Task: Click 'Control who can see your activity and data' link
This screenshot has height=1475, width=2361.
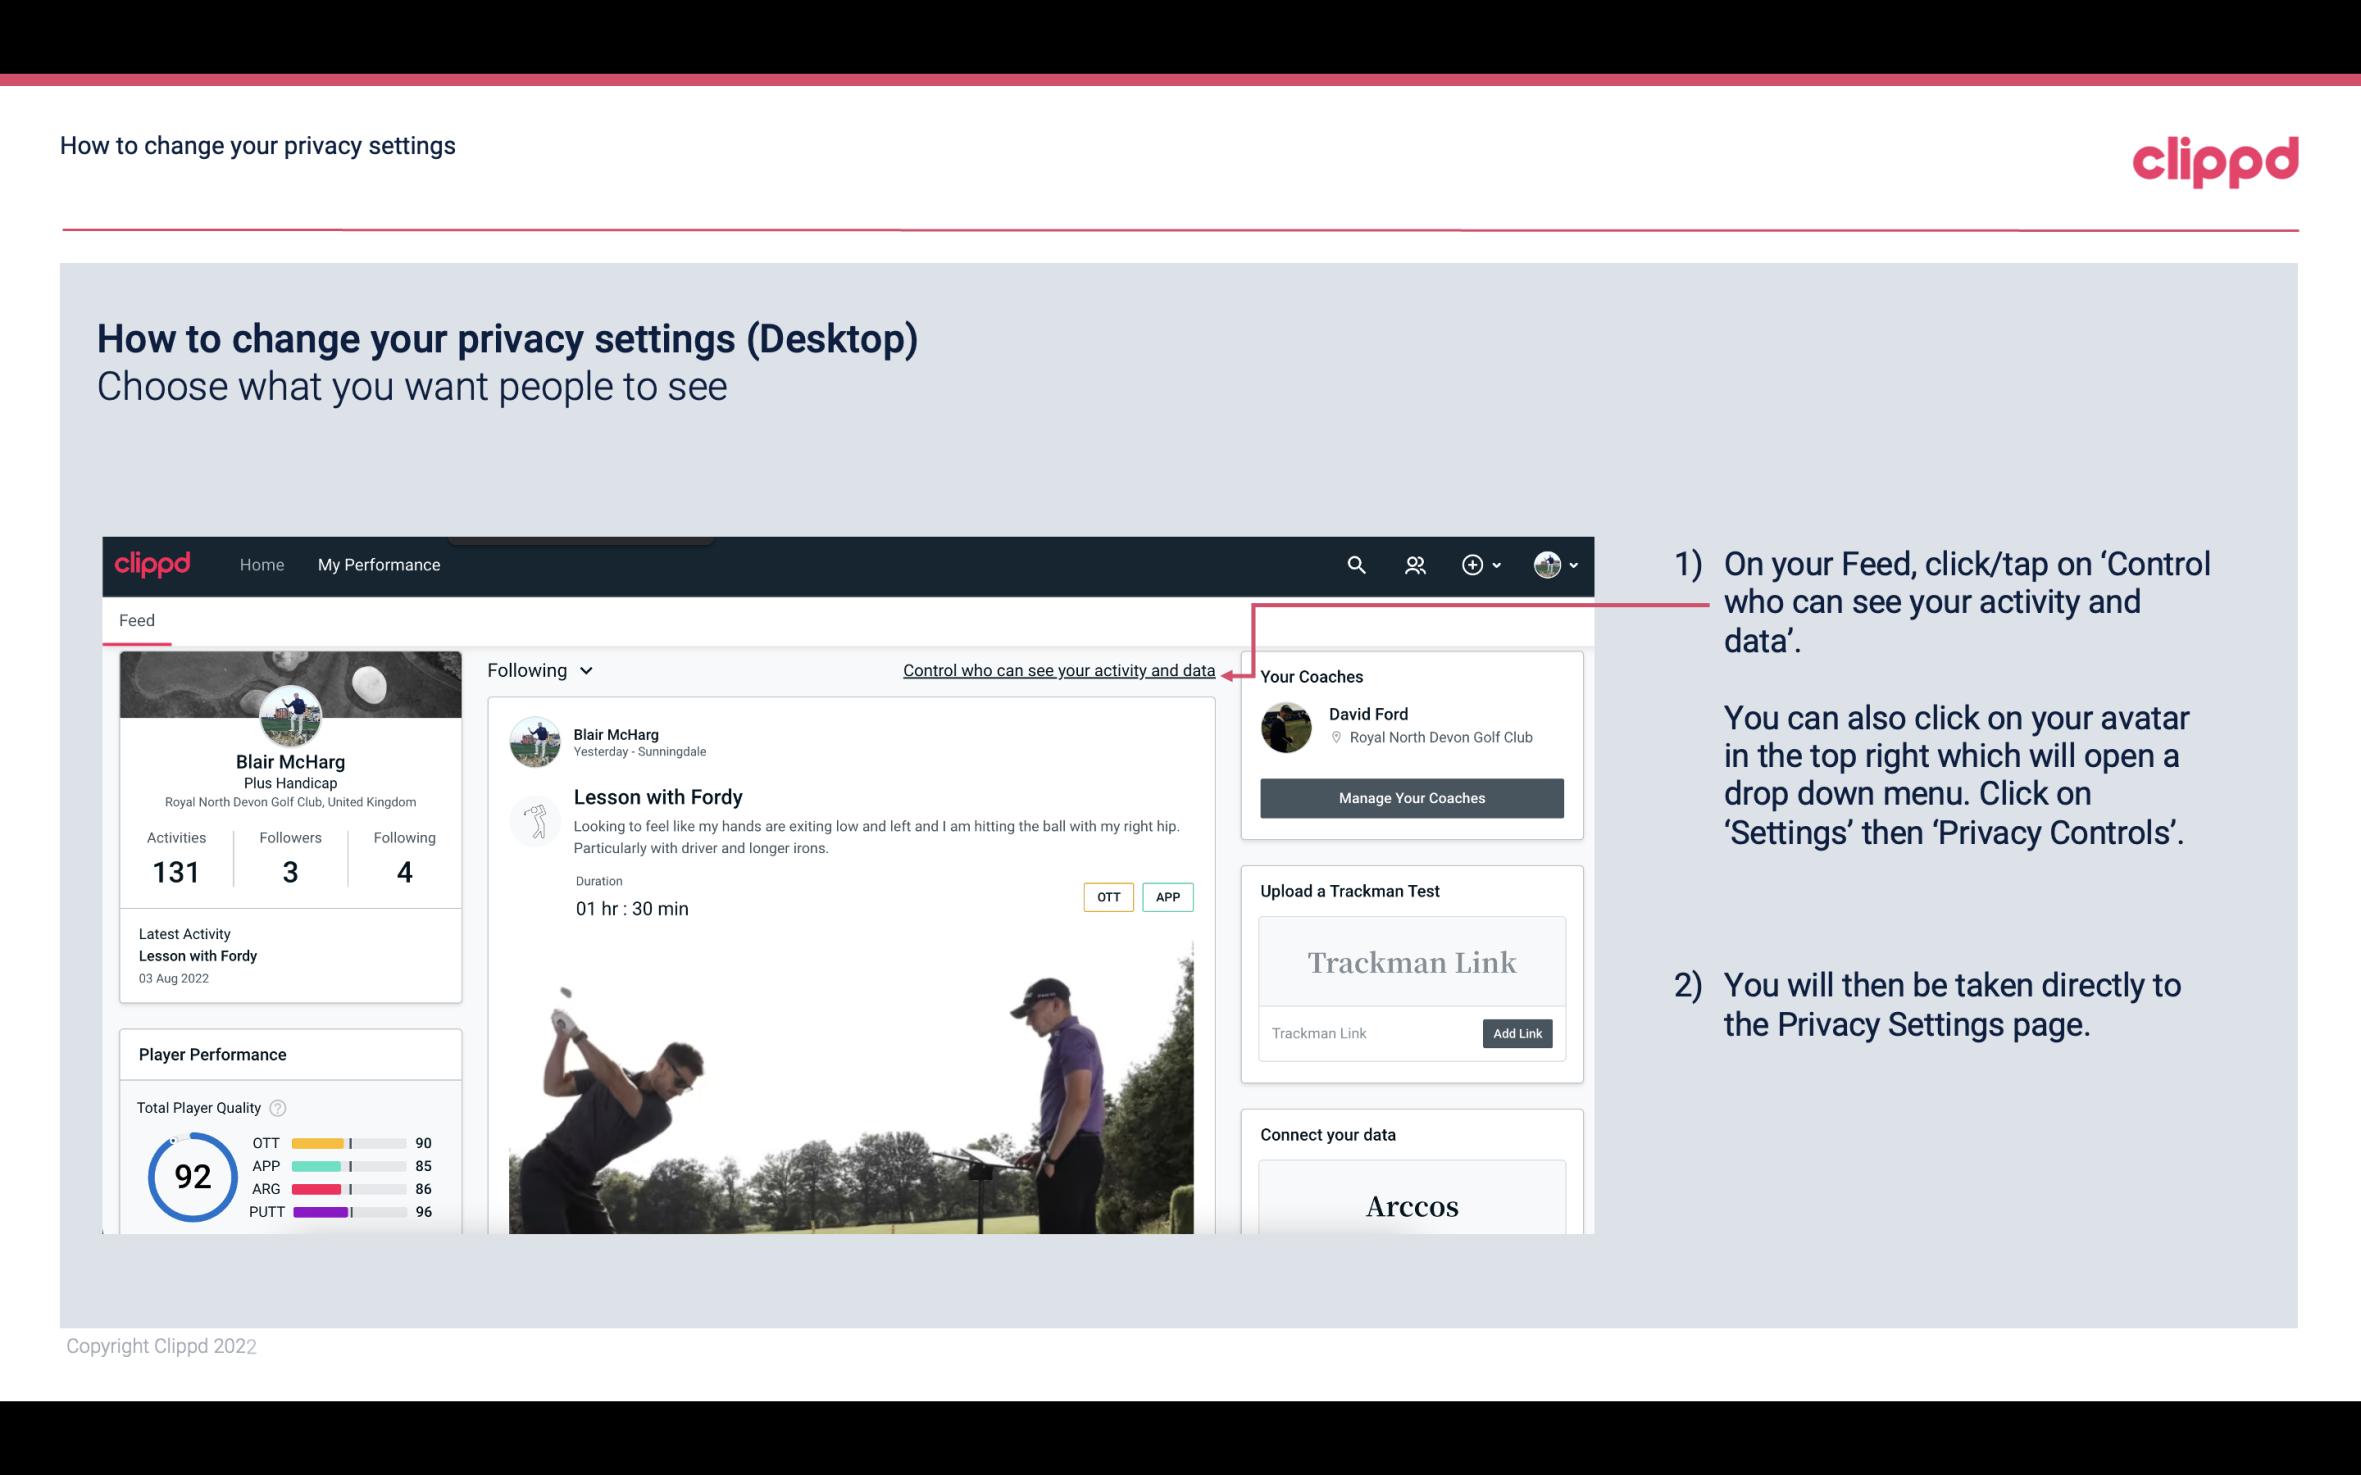Action: click(x=1058, y=670)
